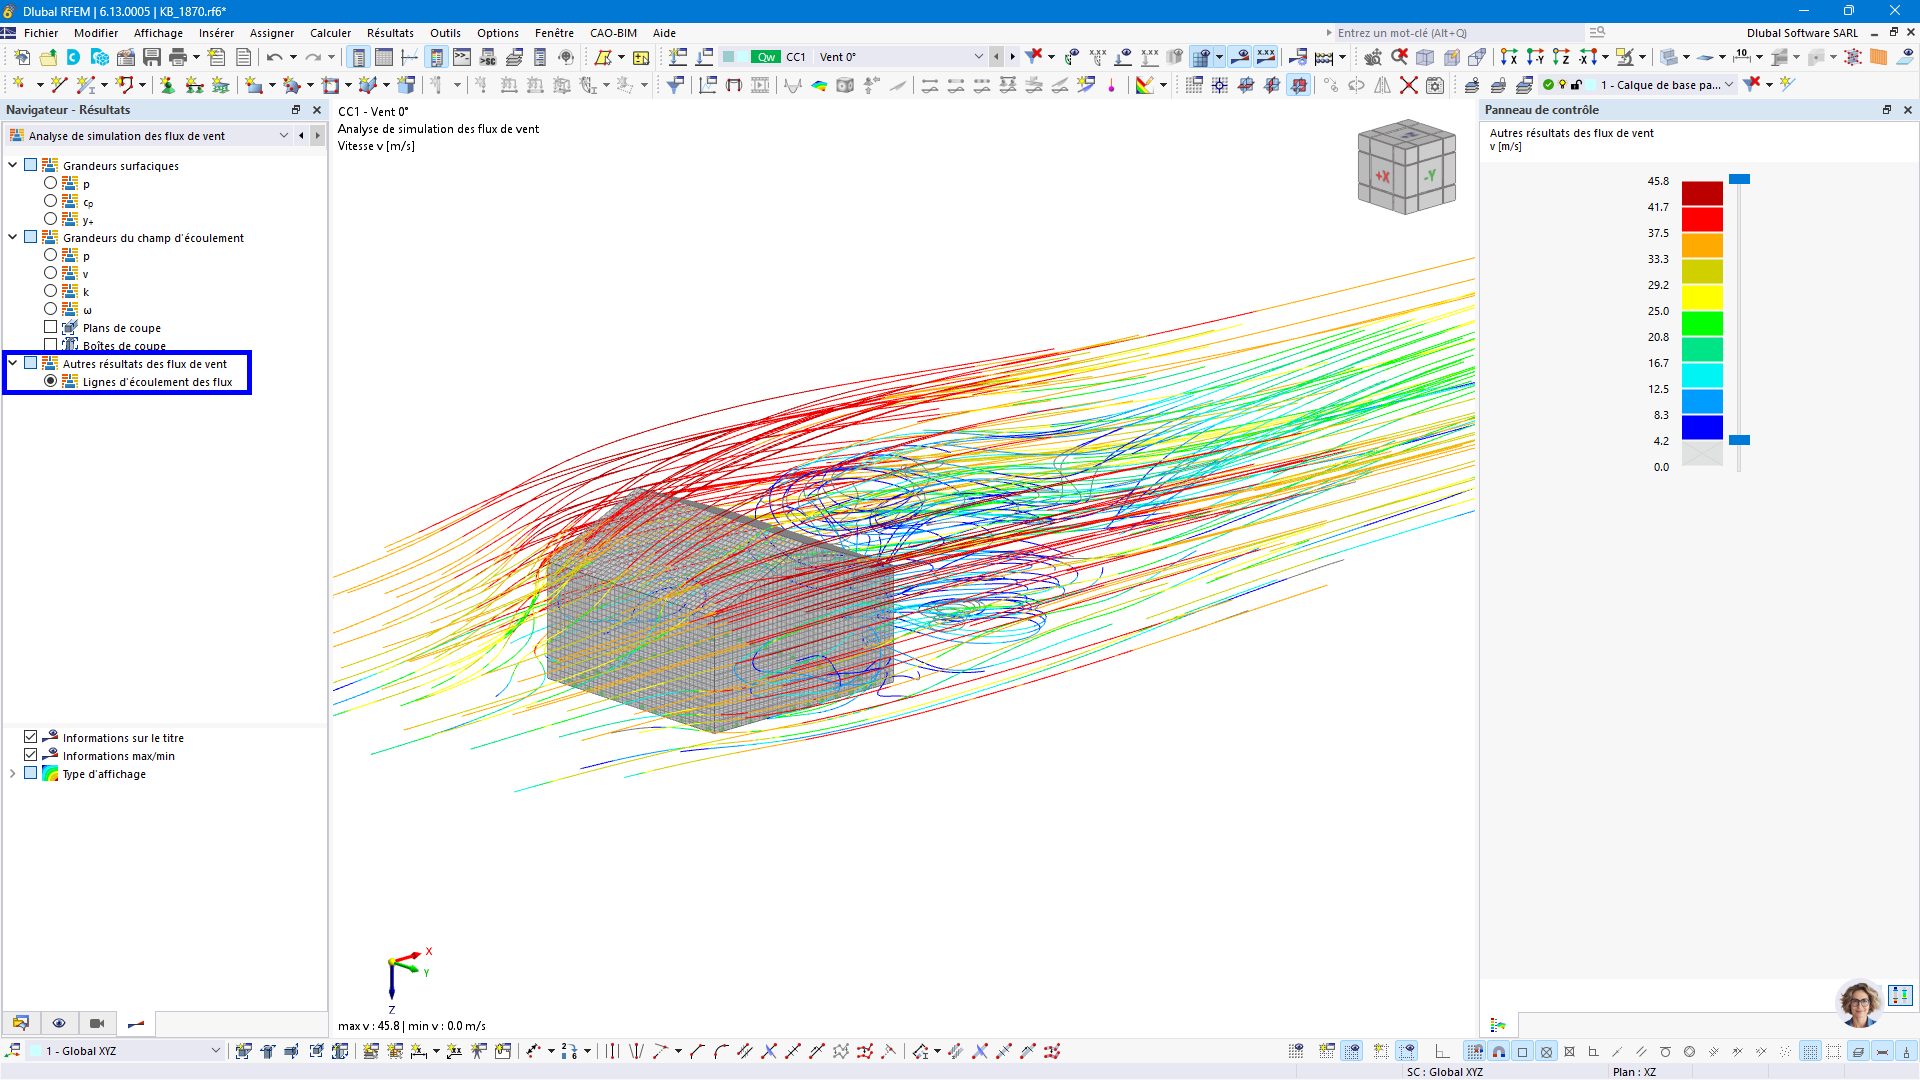Screen dimensions: 1920x1080
Task: Uncheck 'Informations max/min' in the navigator
Action: click(31, 755)
